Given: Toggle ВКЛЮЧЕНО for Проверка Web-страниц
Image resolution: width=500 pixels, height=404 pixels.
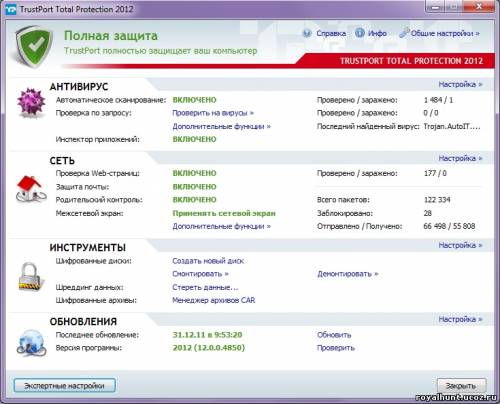Looking at the screenshot, I should [194, 173].
